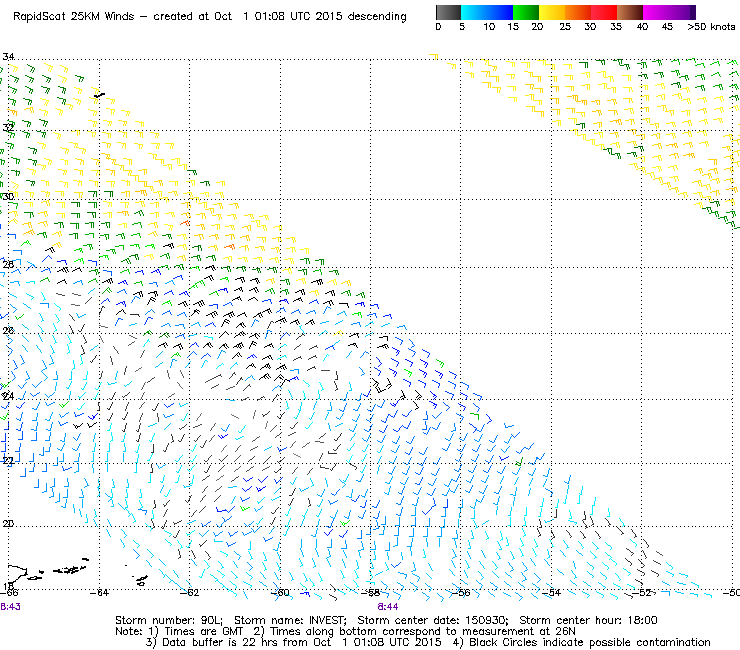Image resolution: width=740 pixels, height=650 pixels.
Task: Click the '30' legend label under color bar
Action: point(590,27)
